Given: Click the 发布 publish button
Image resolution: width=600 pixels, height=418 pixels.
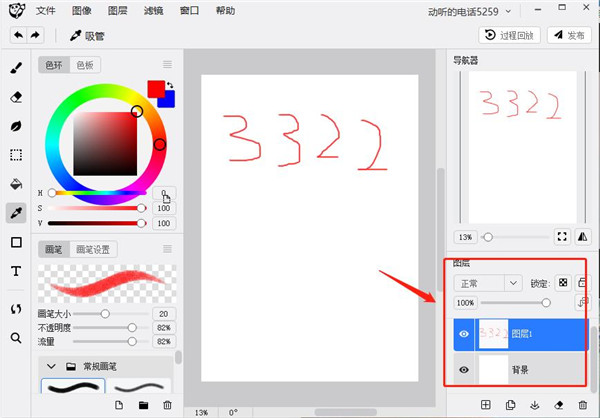Looking at the screenshot, I should [569, 35].
